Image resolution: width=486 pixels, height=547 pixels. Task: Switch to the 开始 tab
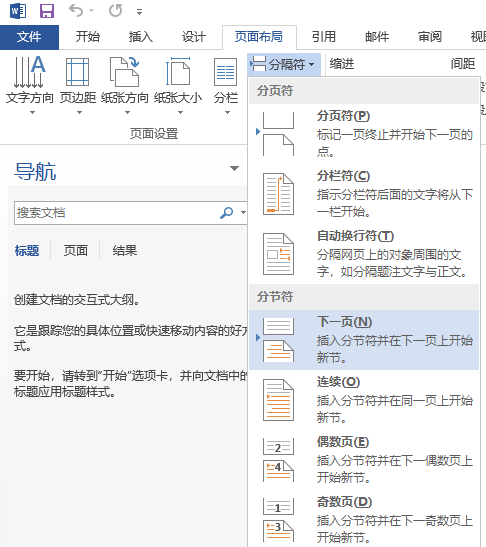point(88,37)
